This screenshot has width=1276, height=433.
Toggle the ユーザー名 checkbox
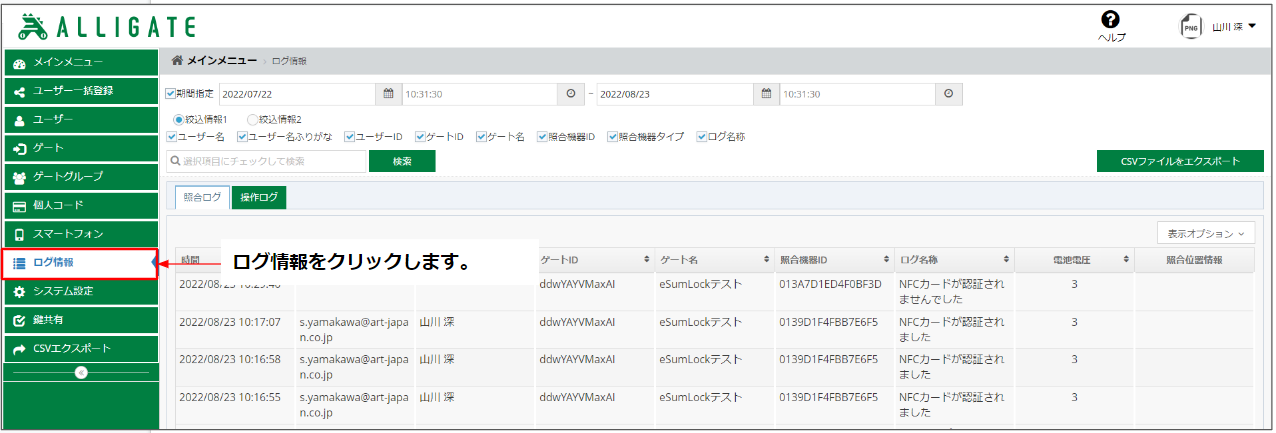pyautogui.click(x=171, y=137)
